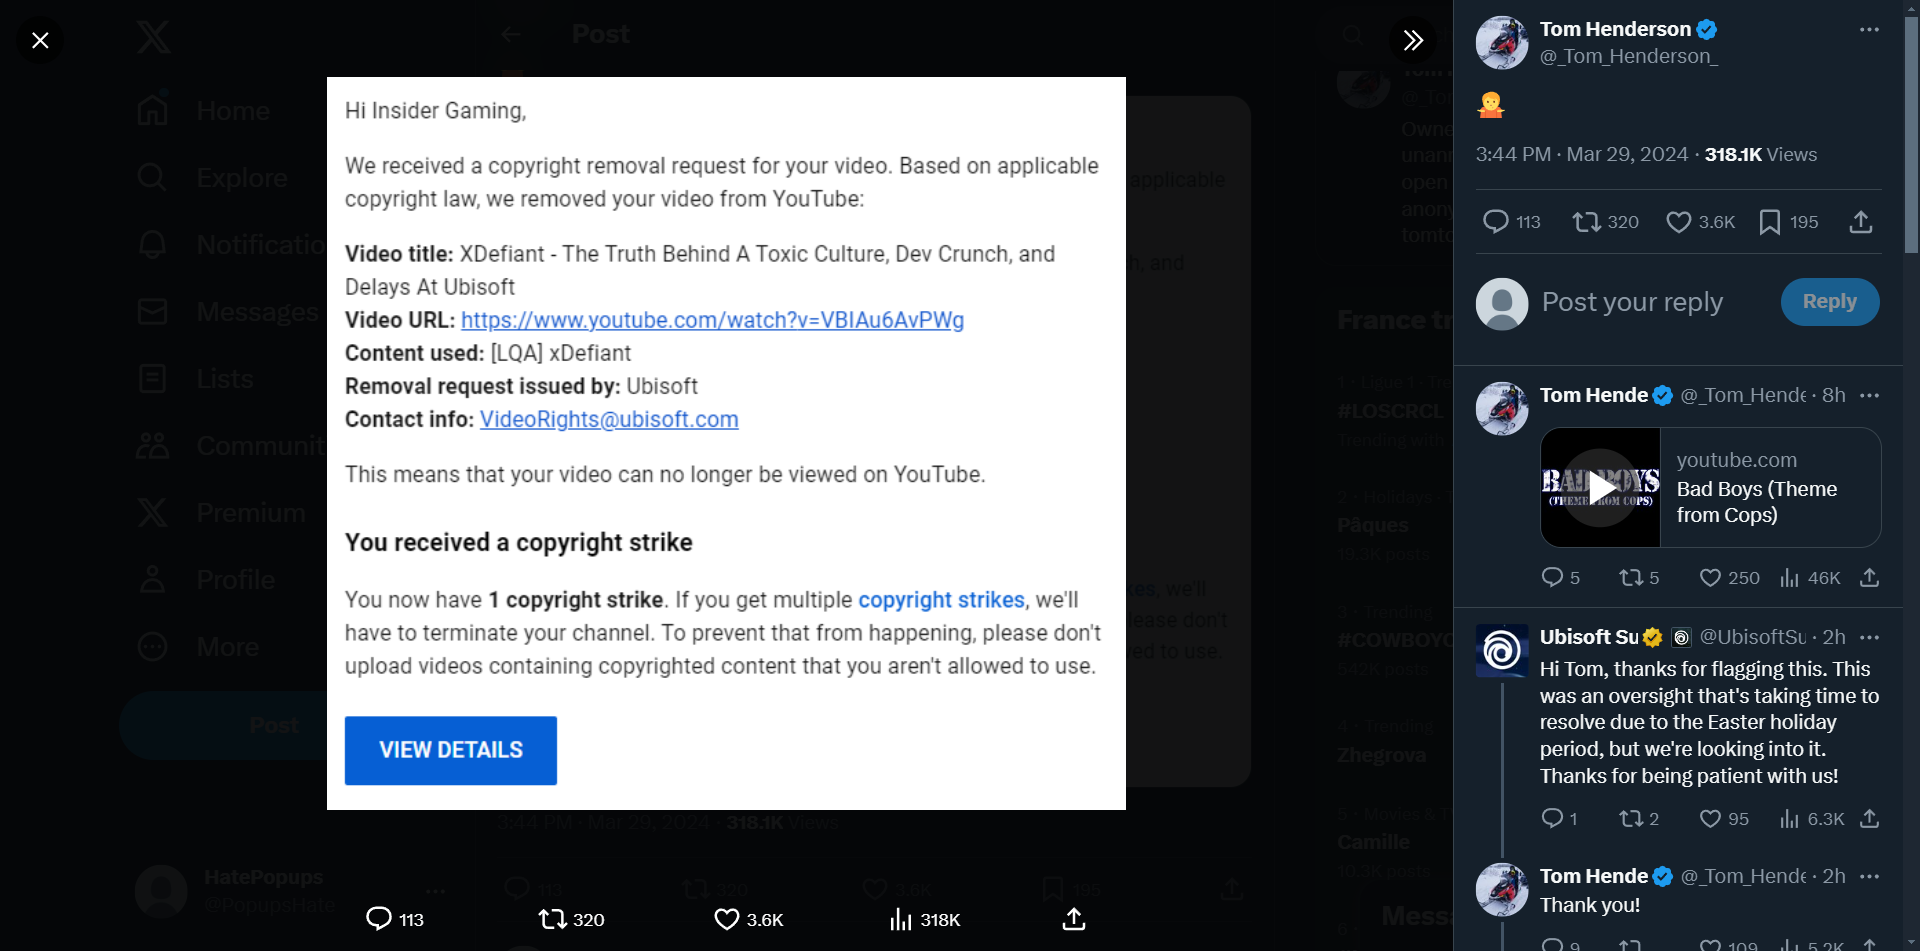Like the post via 3.6K heart below image
This screenshot has width=1920, height=951.
pos(748,919)
